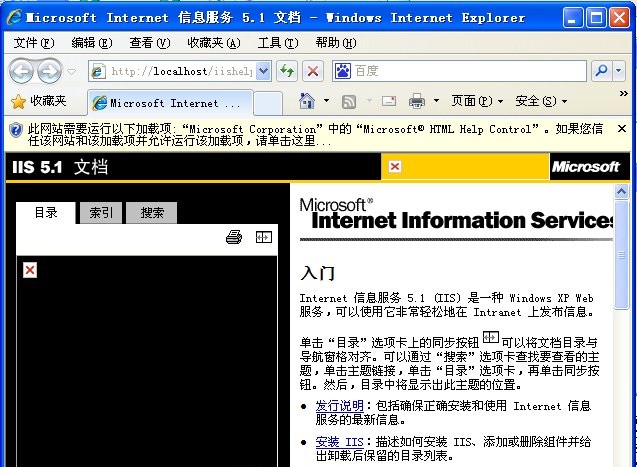Image resolution: width=637 pixels, height=467 pixels.
Task: Expand the RSS feeds dropdown arrow
Action: [369, 101]
